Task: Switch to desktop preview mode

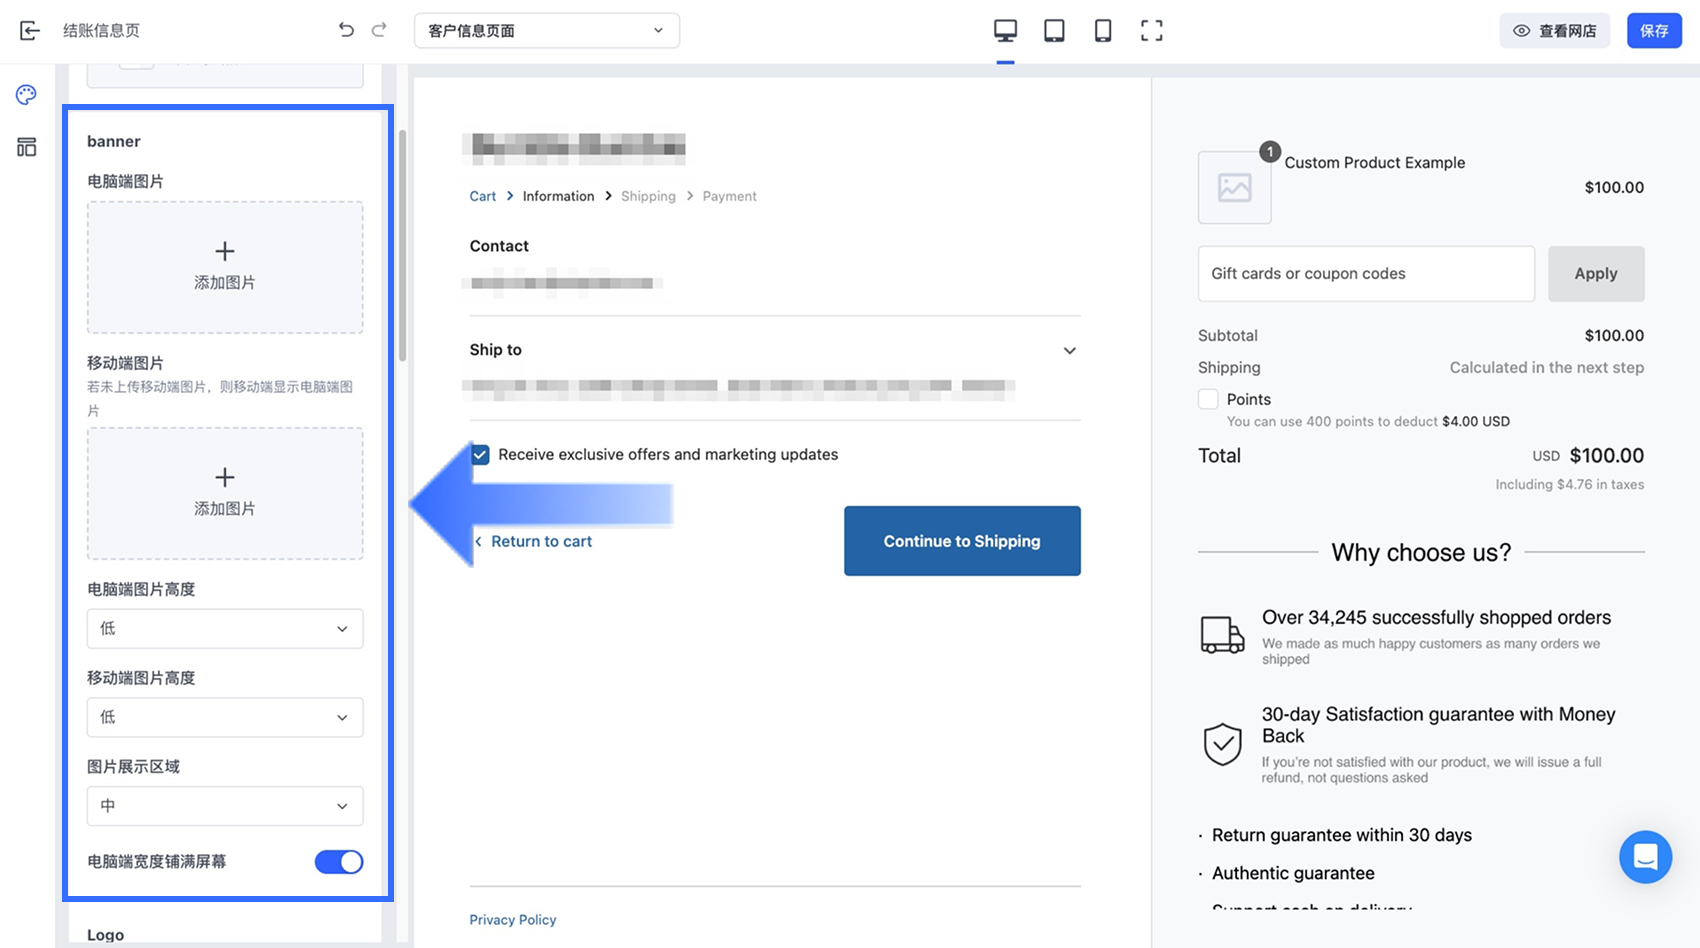Action: click(1005, 31)
